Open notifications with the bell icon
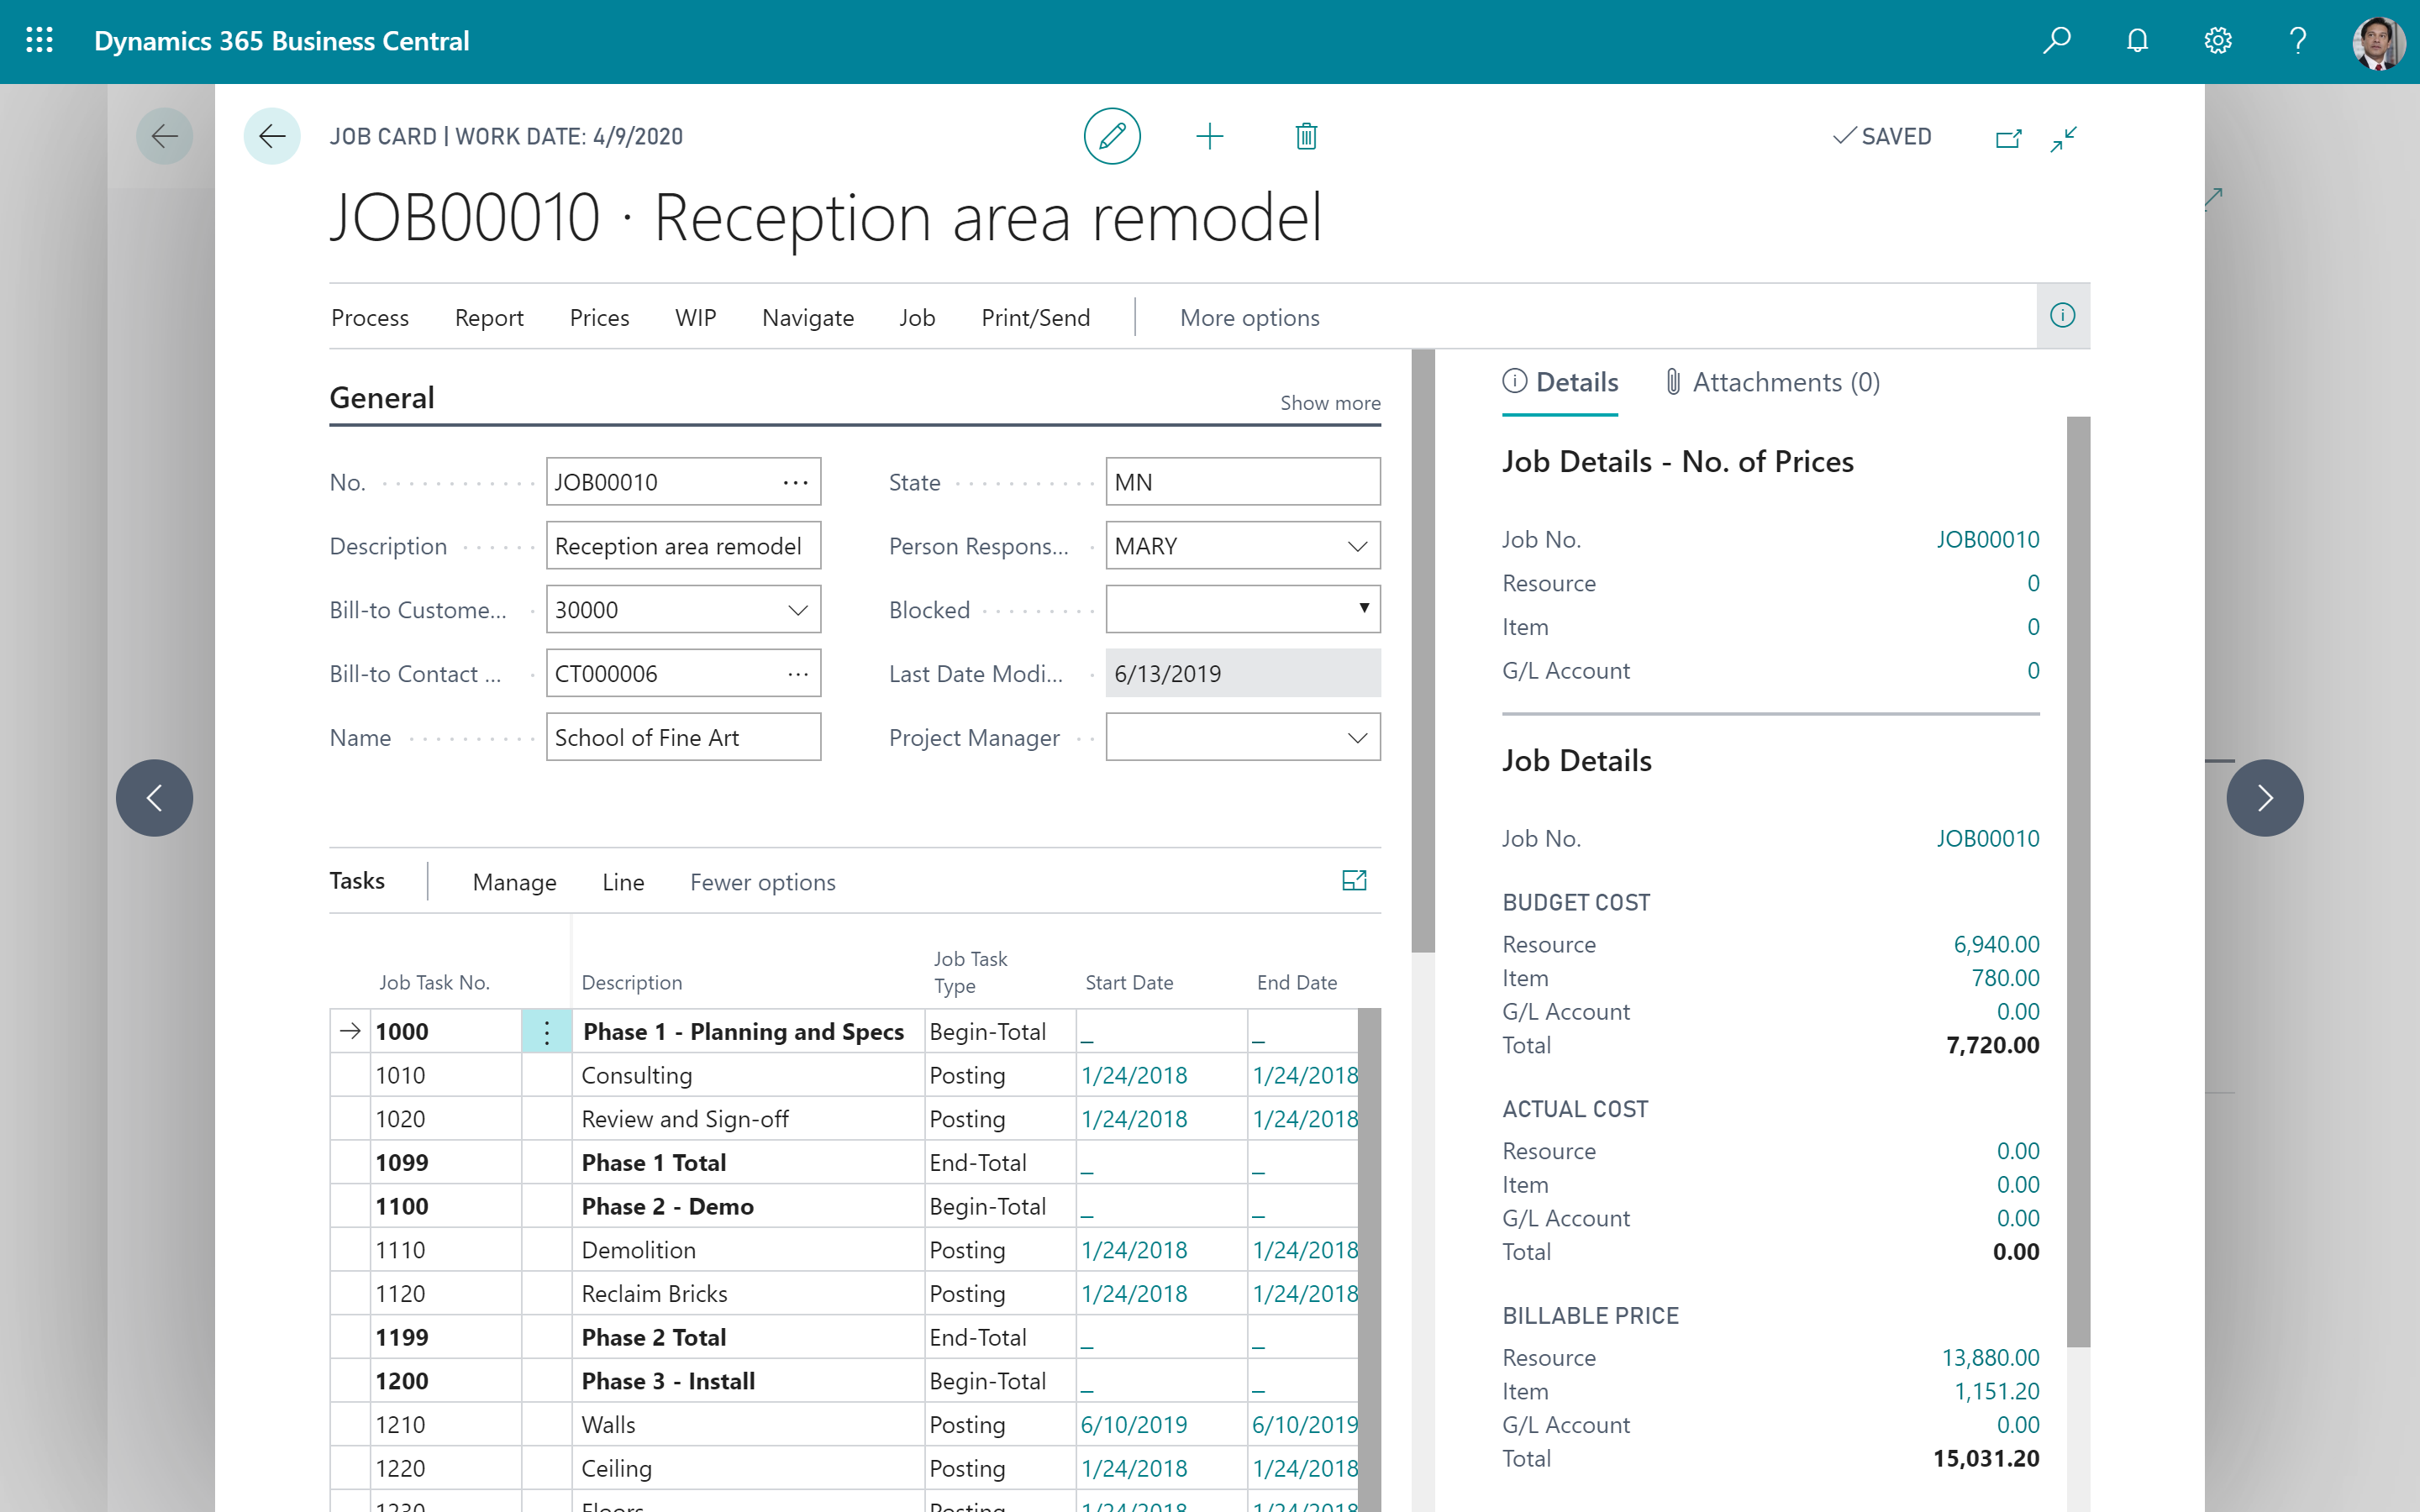The height and width of the screenshot is (1512, 2420). point(2137,40)
